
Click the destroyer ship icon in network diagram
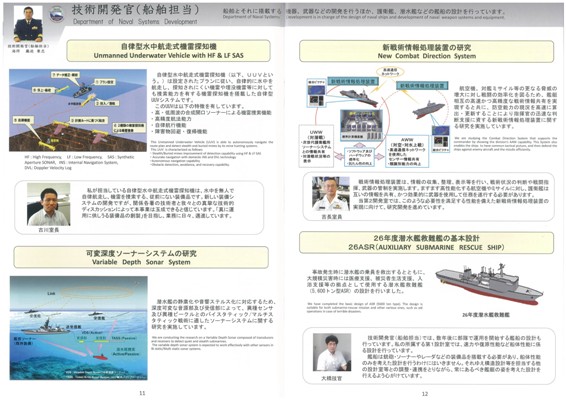[x=358, y=98]
